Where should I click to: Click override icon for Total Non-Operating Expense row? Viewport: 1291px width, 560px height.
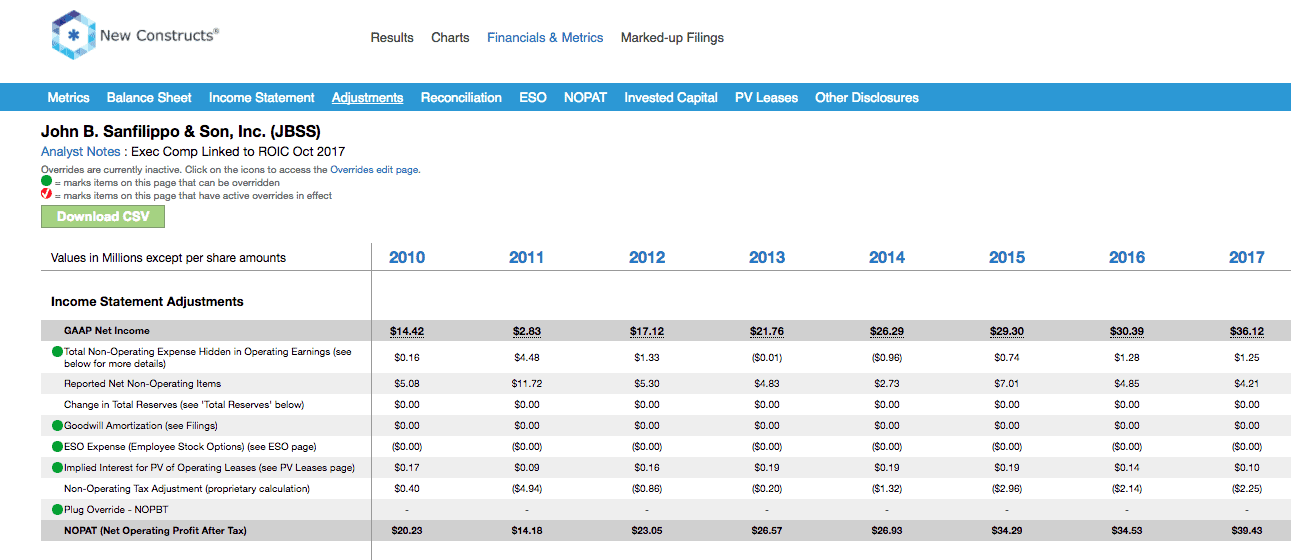pos(57,352)
